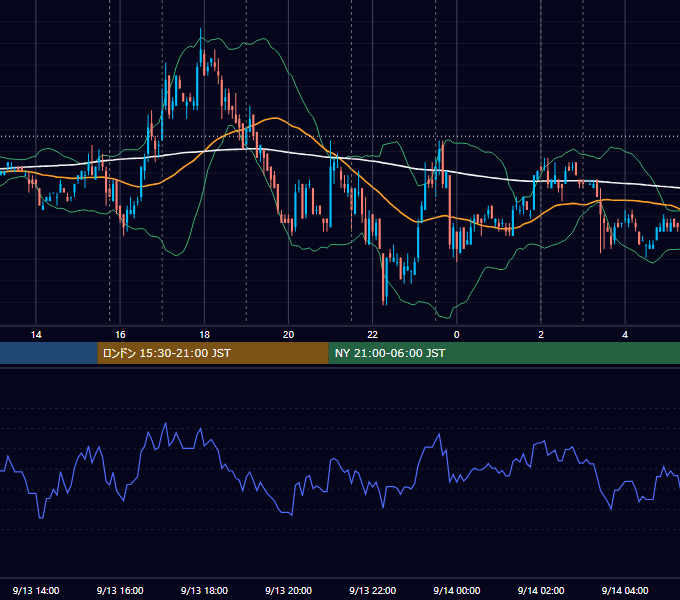Click the 22 hour label on price chart axis
680x600 pixels.
pos(373,335)
